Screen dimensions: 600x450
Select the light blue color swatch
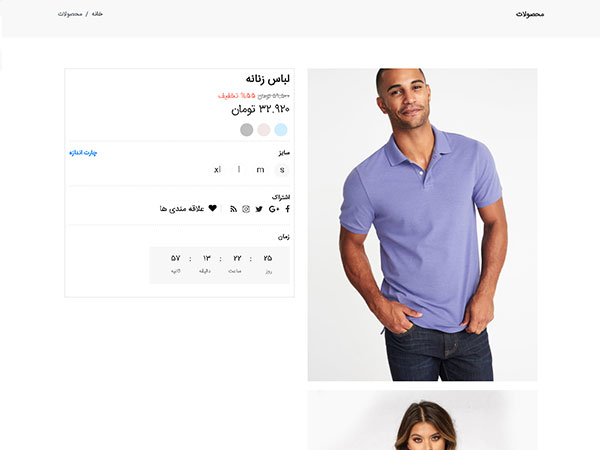click(281, 129)
